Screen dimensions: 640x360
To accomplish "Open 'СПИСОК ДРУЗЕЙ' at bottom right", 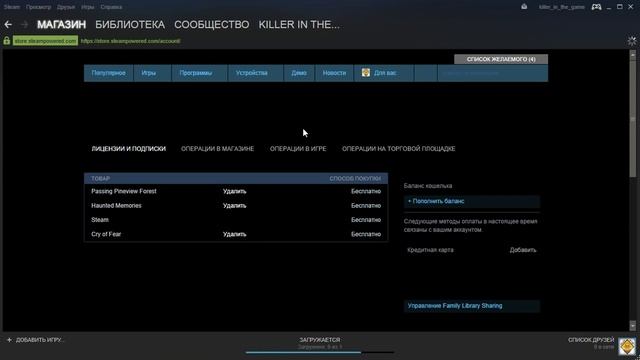I will pyautogui.click(x=591, y=340).
